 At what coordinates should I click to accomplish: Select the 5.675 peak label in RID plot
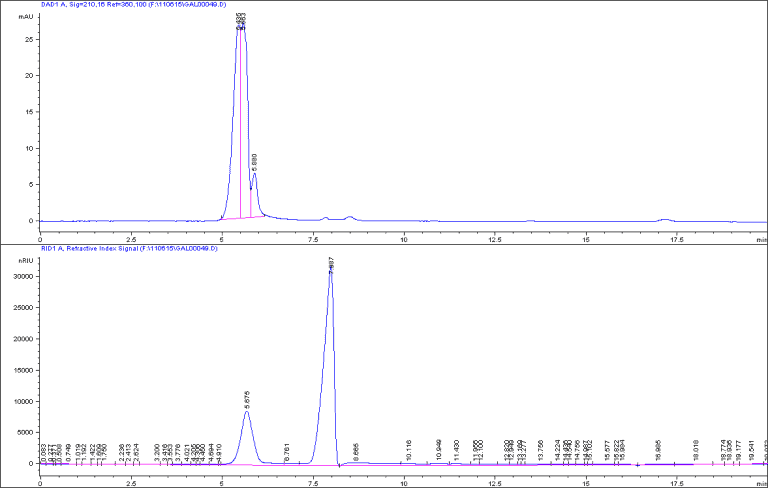tap(247, 399)
